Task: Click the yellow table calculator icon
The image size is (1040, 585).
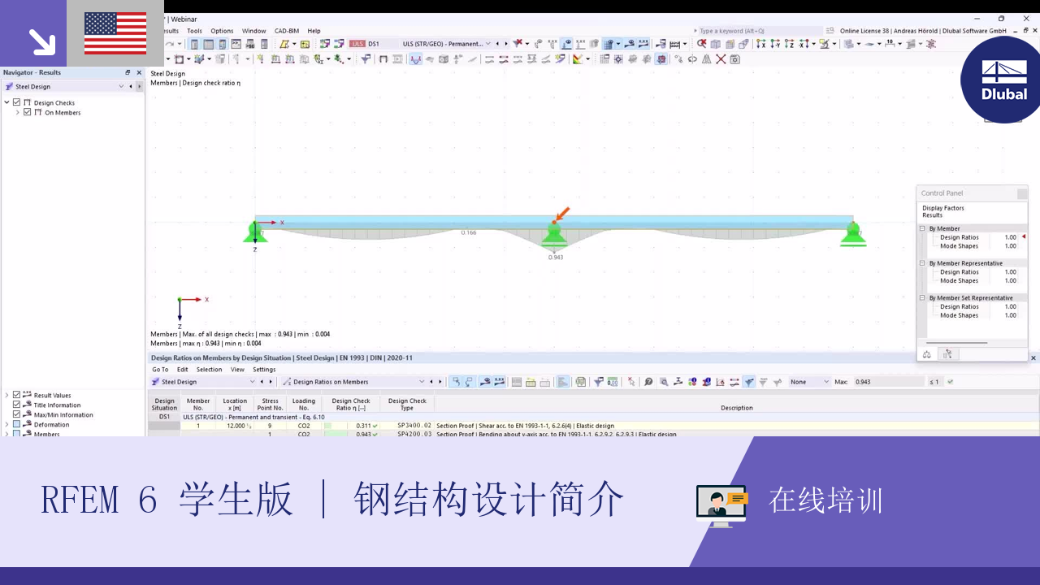Action: (x=304, y=44)
